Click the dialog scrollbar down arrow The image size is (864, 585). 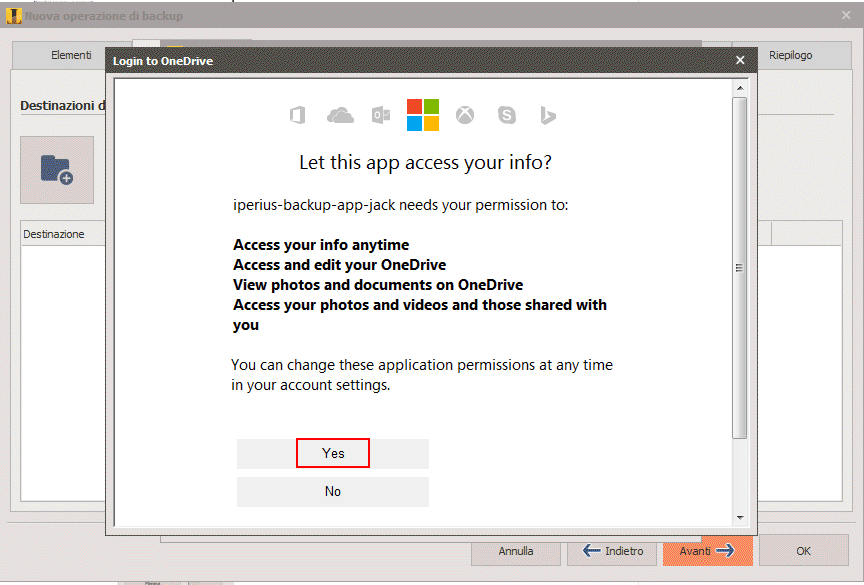[x=740, y=518]
